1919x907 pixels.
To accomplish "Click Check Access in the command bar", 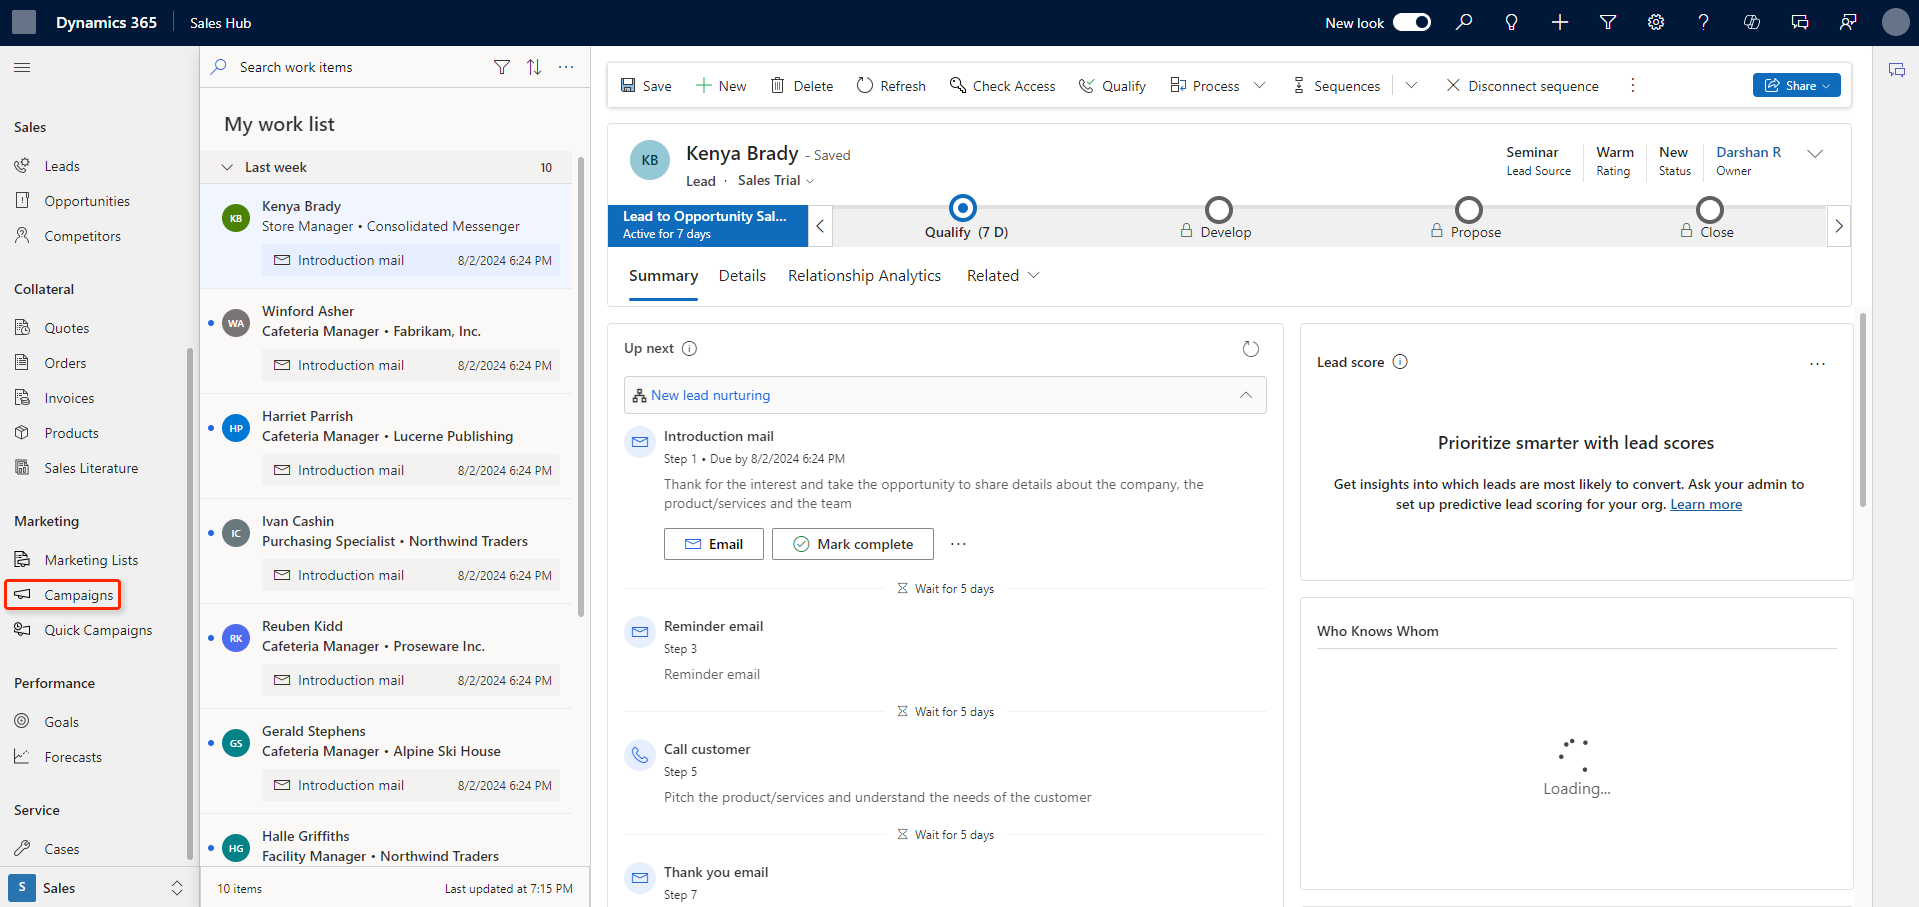I will coord(1002,86).
